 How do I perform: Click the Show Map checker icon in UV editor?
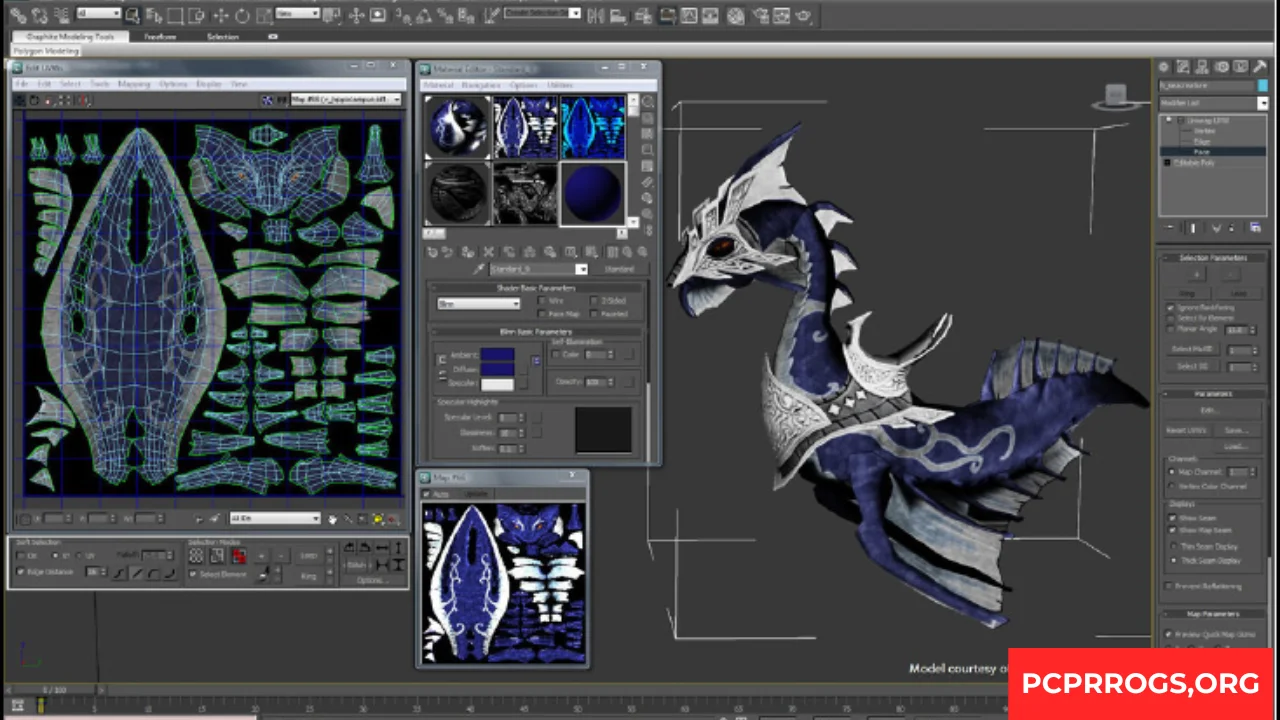pos(268,100)
